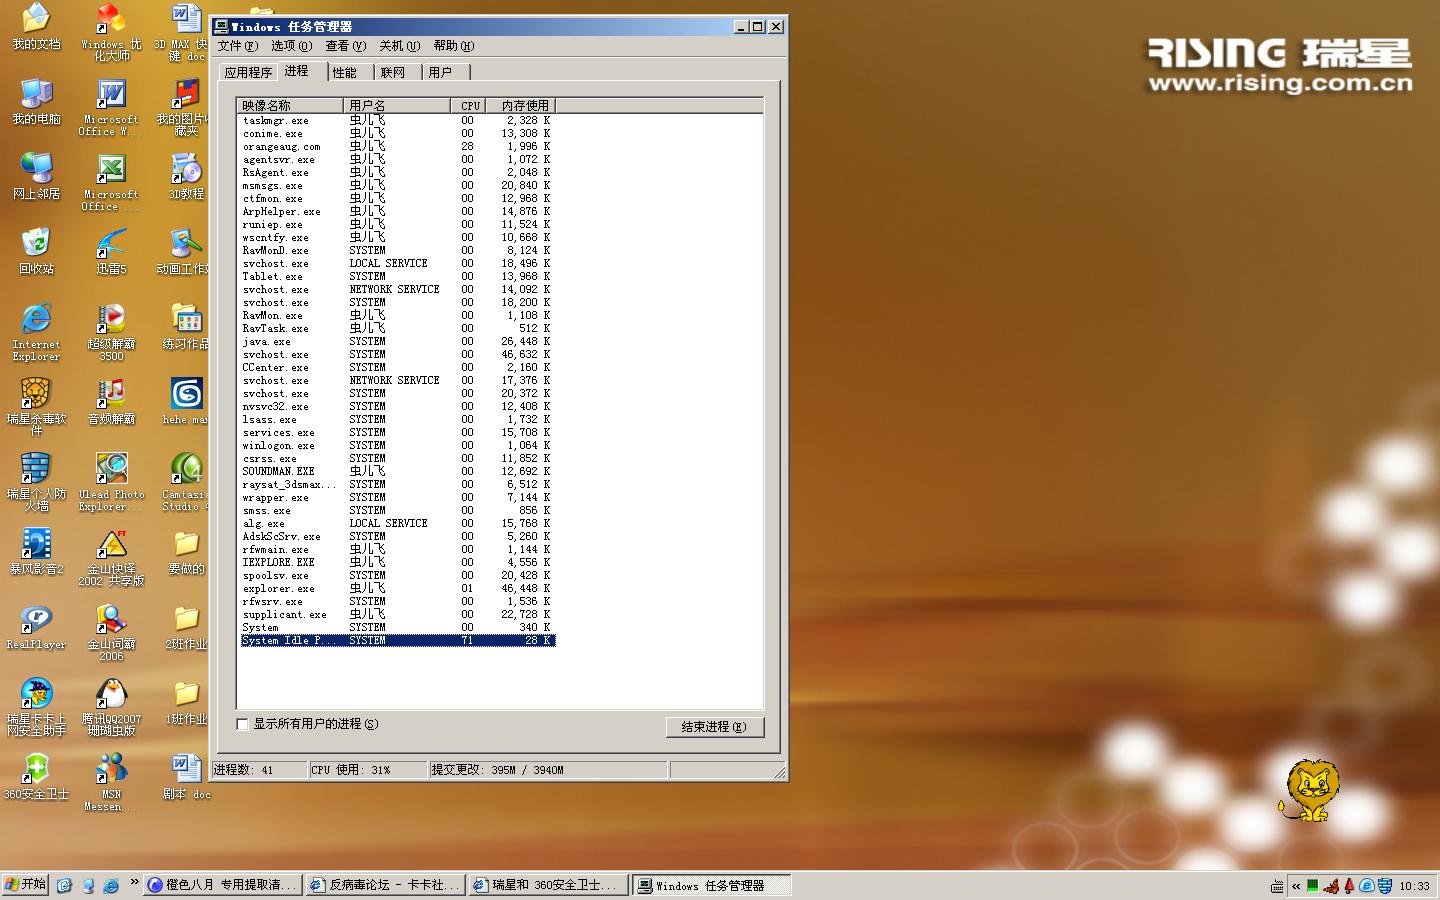Expand the quick launch overflow chevron
The image size is (1440, 900).
(134, 882)
